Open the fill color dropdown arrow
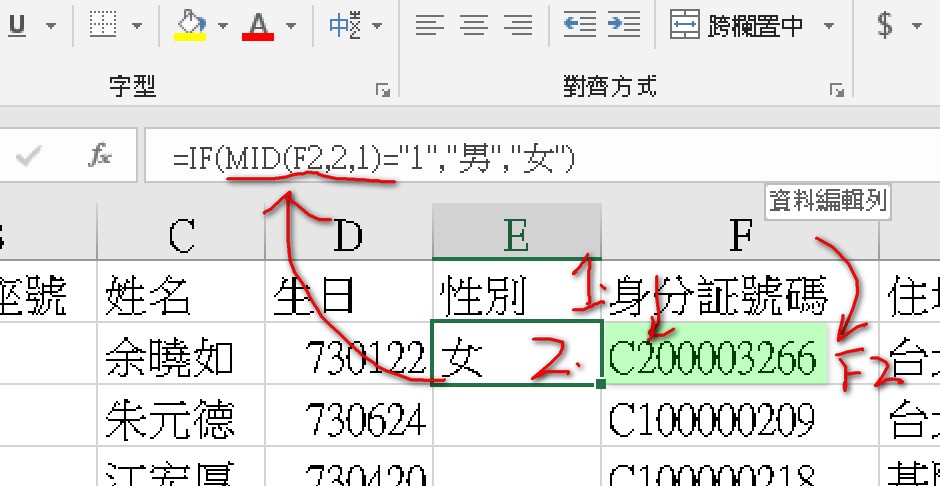Screen dimensions: 940x486 pos(222,25)
